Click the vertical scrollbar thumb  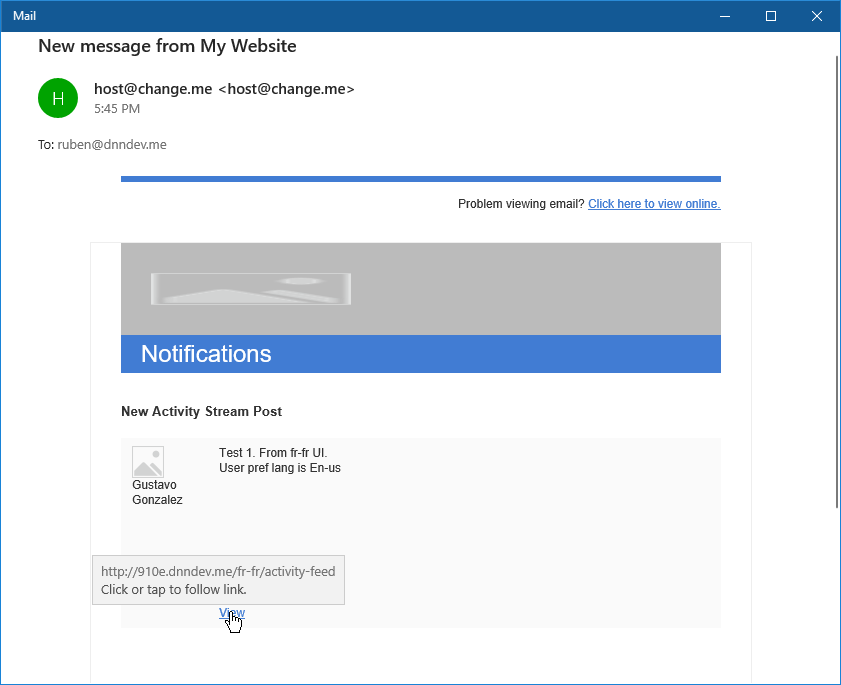click(x=837, y=282)
